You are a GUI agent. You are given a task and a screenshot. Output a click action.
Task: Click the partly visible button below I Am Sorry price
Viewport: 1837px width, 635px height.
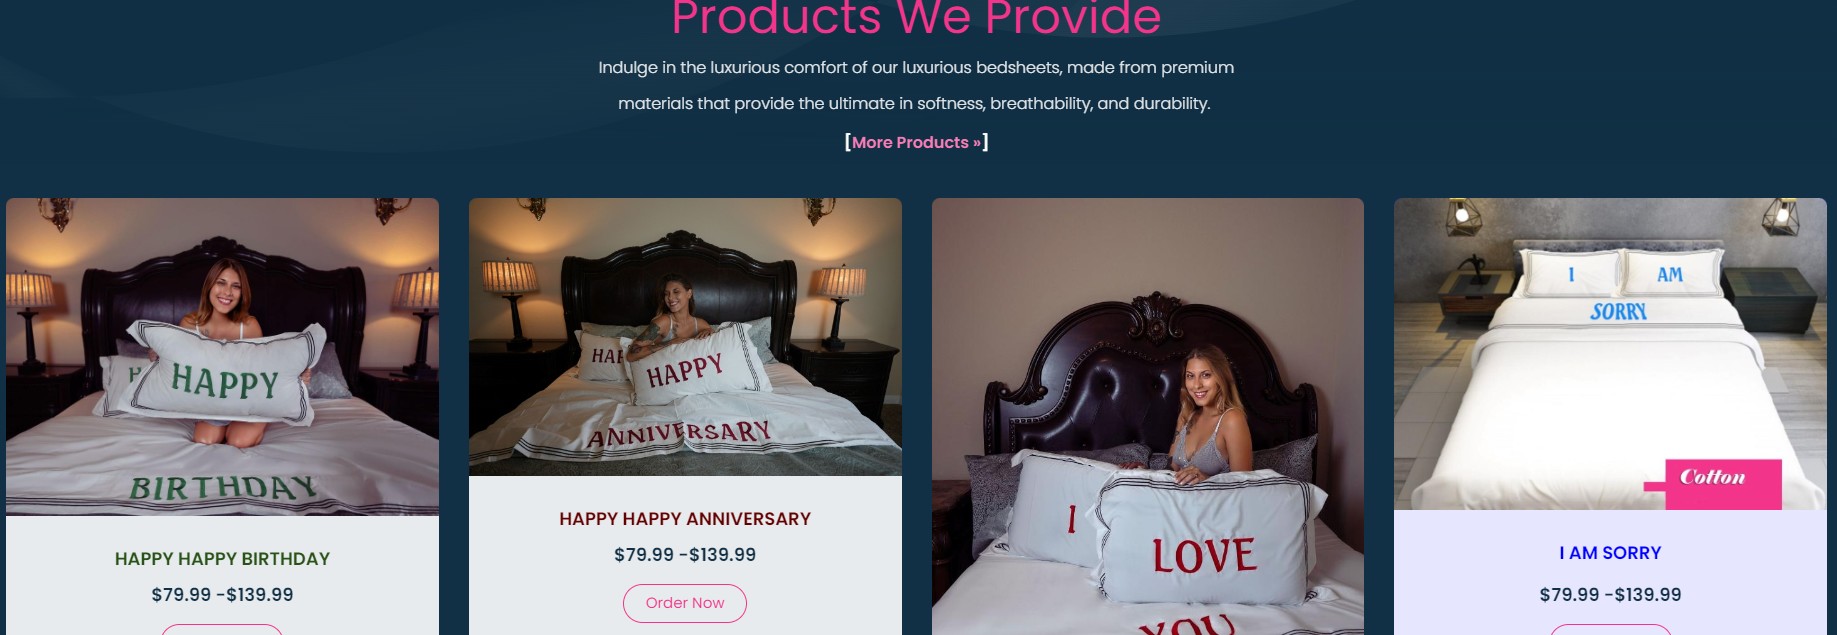(1610, 630)
